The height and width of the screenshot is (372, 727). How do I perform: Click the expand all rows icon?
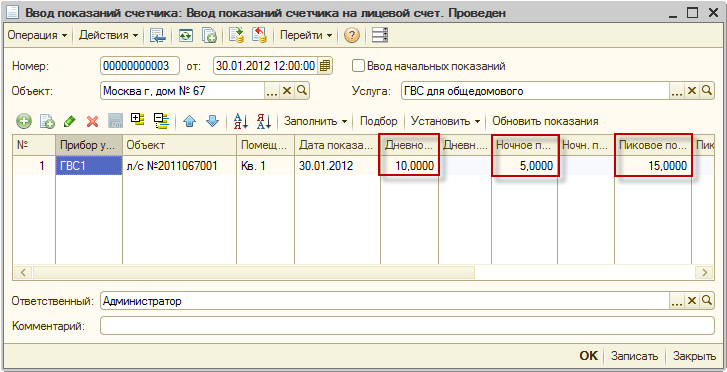138,121
